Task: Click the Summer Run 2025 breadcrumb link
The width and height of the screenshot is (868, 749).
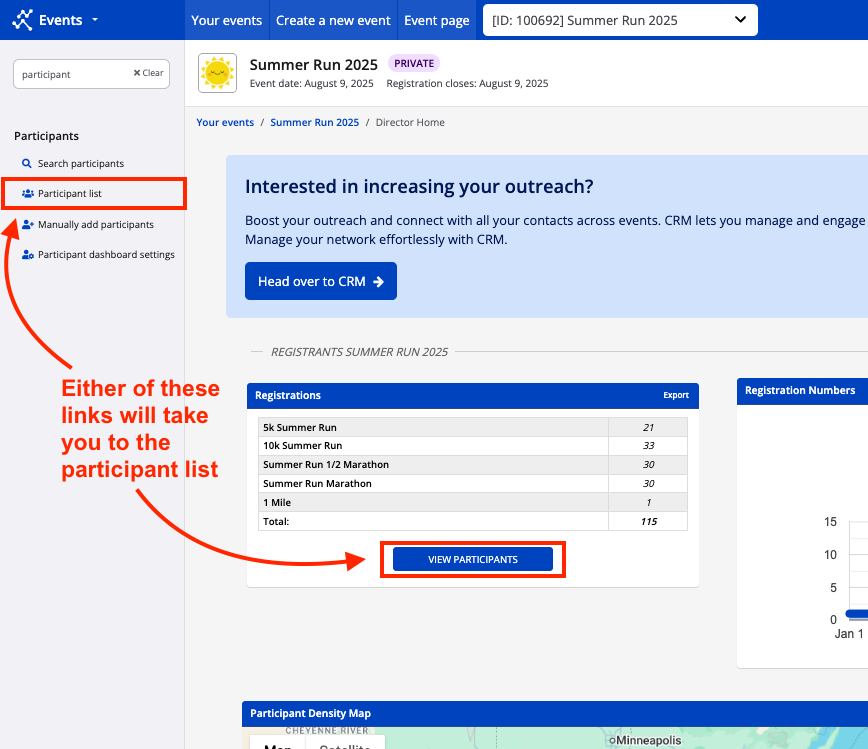Action: (x=314, y=123)
